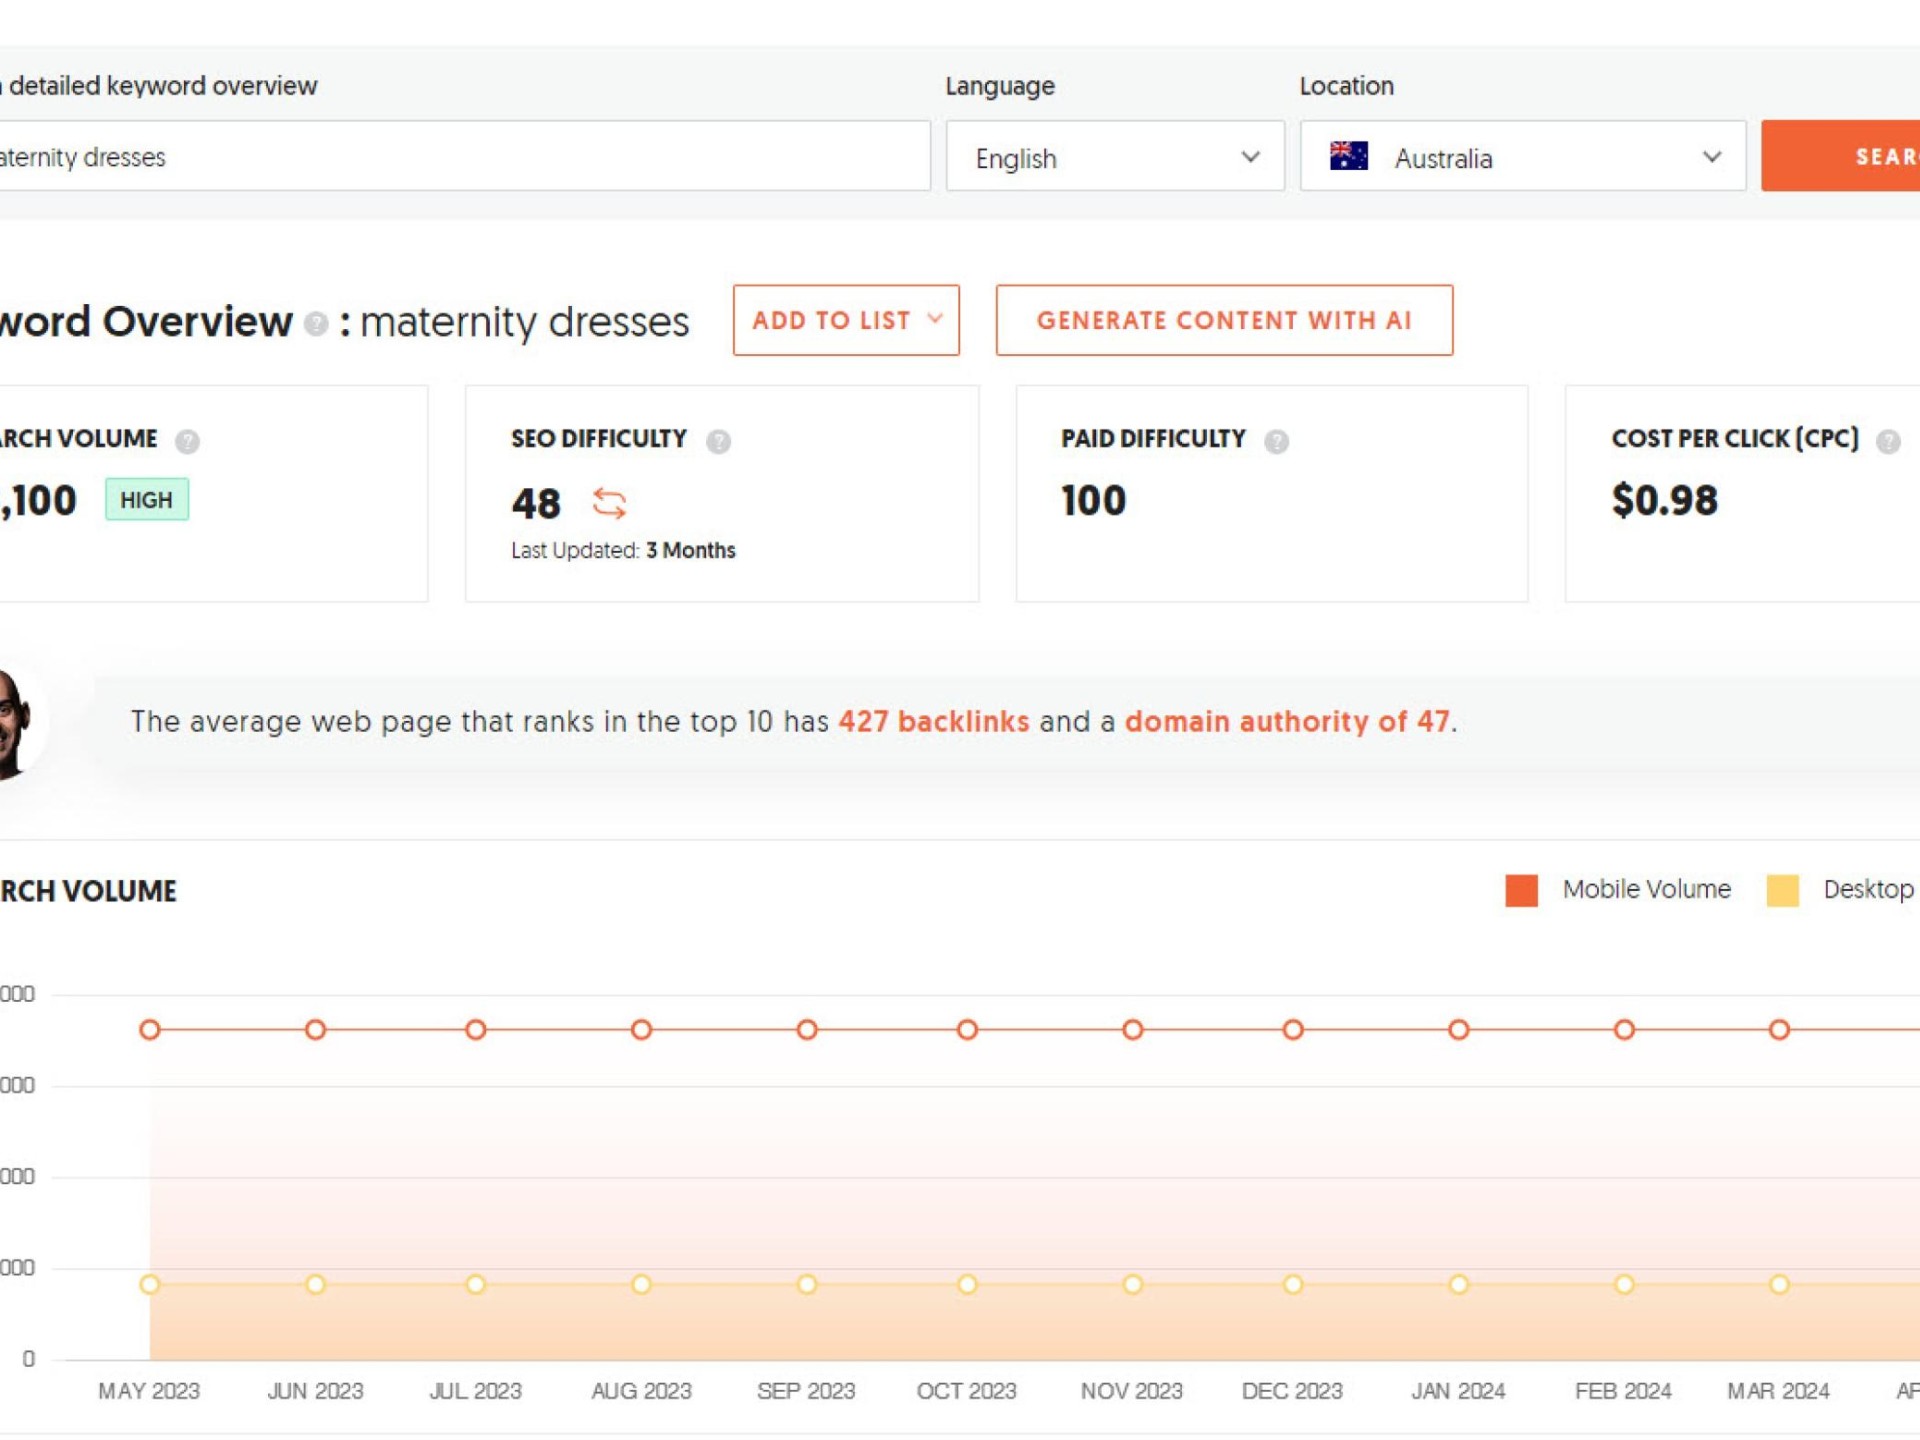Open the 427 backlinks link
1920x1440 pixels.
tap(933, 721)
